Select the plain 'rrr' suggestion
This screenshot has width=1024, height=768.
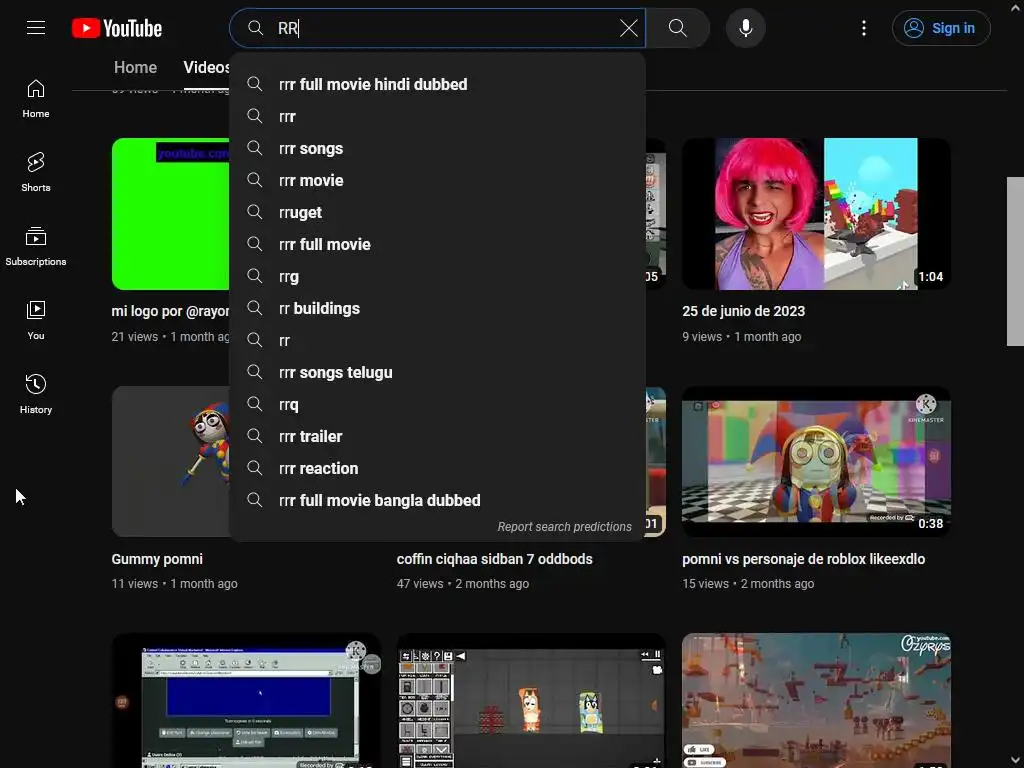(438, 116)
